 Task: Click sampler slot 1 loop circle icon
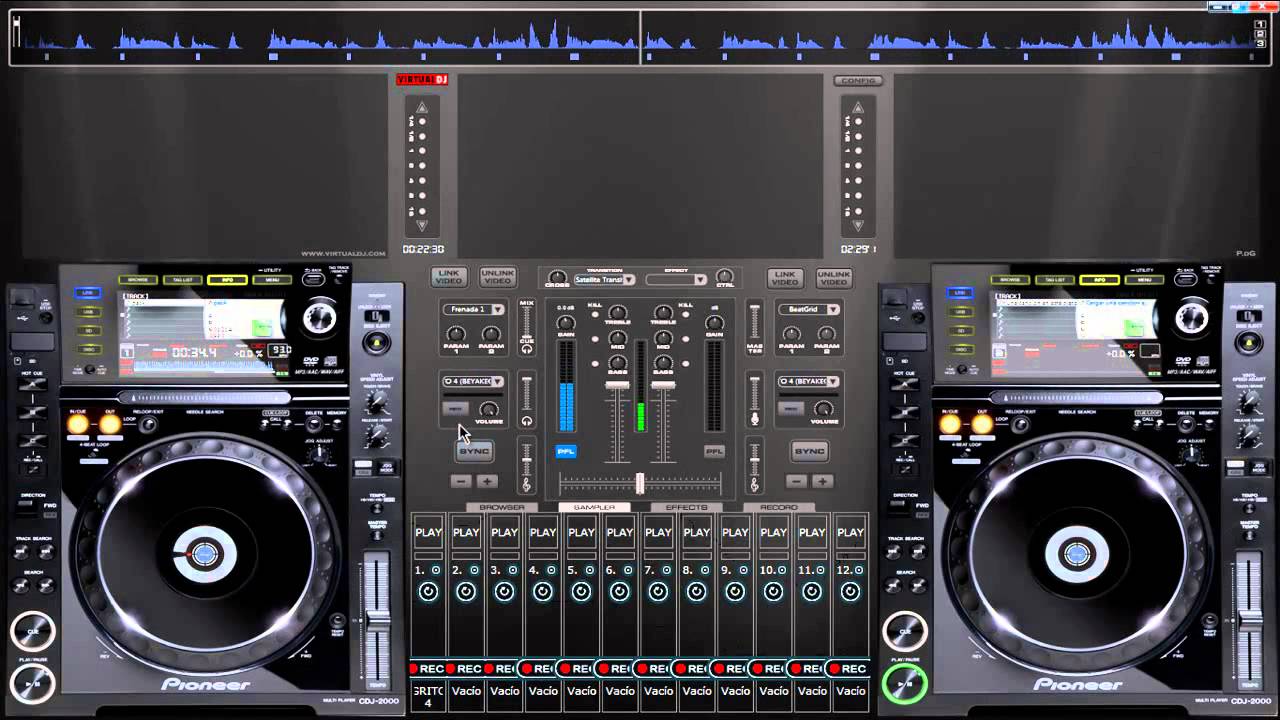click(428, 592)
